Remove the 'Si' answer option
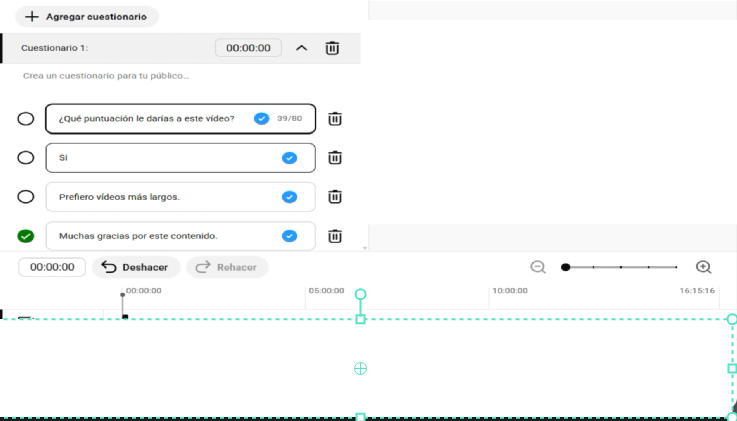 335,158
